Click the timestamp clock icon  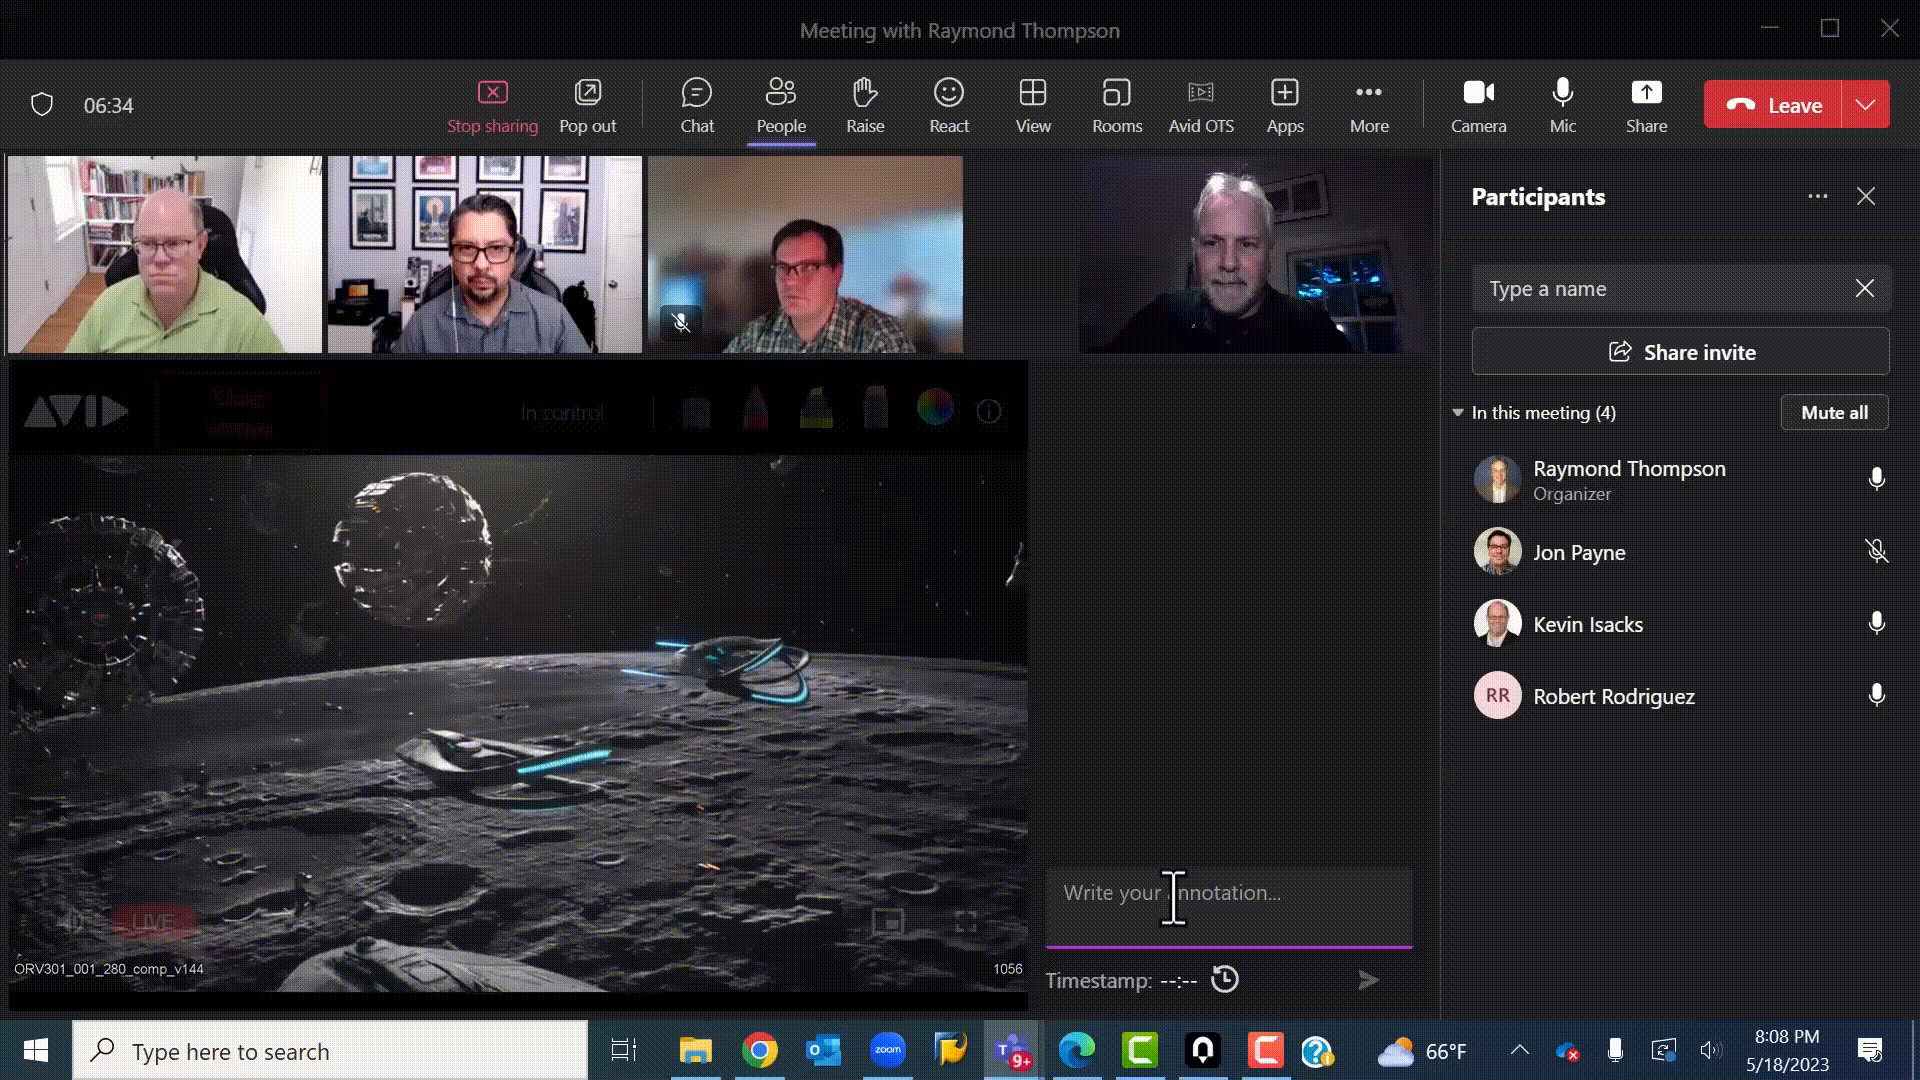pos(1225,979)
